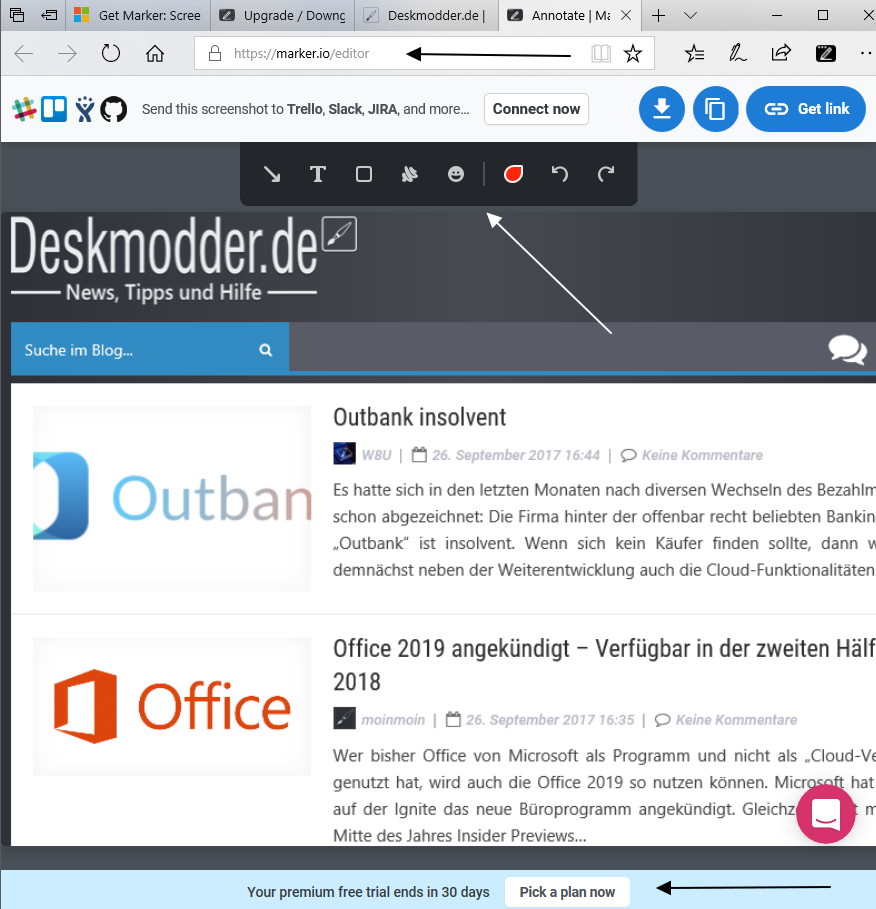Viewport: 876px width, 909px height.
Task: Click the Trello integration icon
Action: [54, 109]
